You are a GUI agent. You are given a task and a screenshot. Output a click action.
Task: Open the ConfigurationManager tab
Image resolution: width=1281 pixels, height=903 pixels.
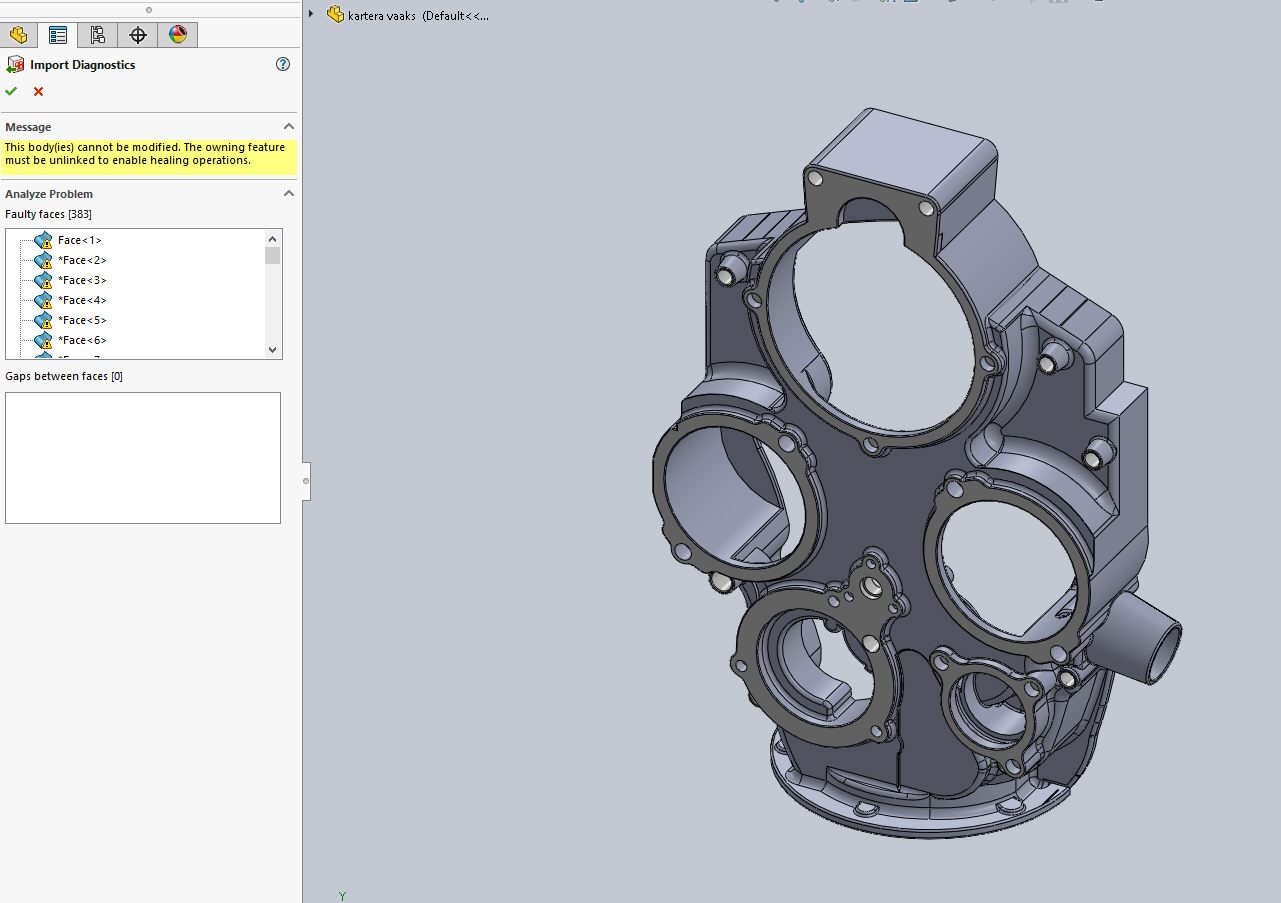[x=97, y=35]
